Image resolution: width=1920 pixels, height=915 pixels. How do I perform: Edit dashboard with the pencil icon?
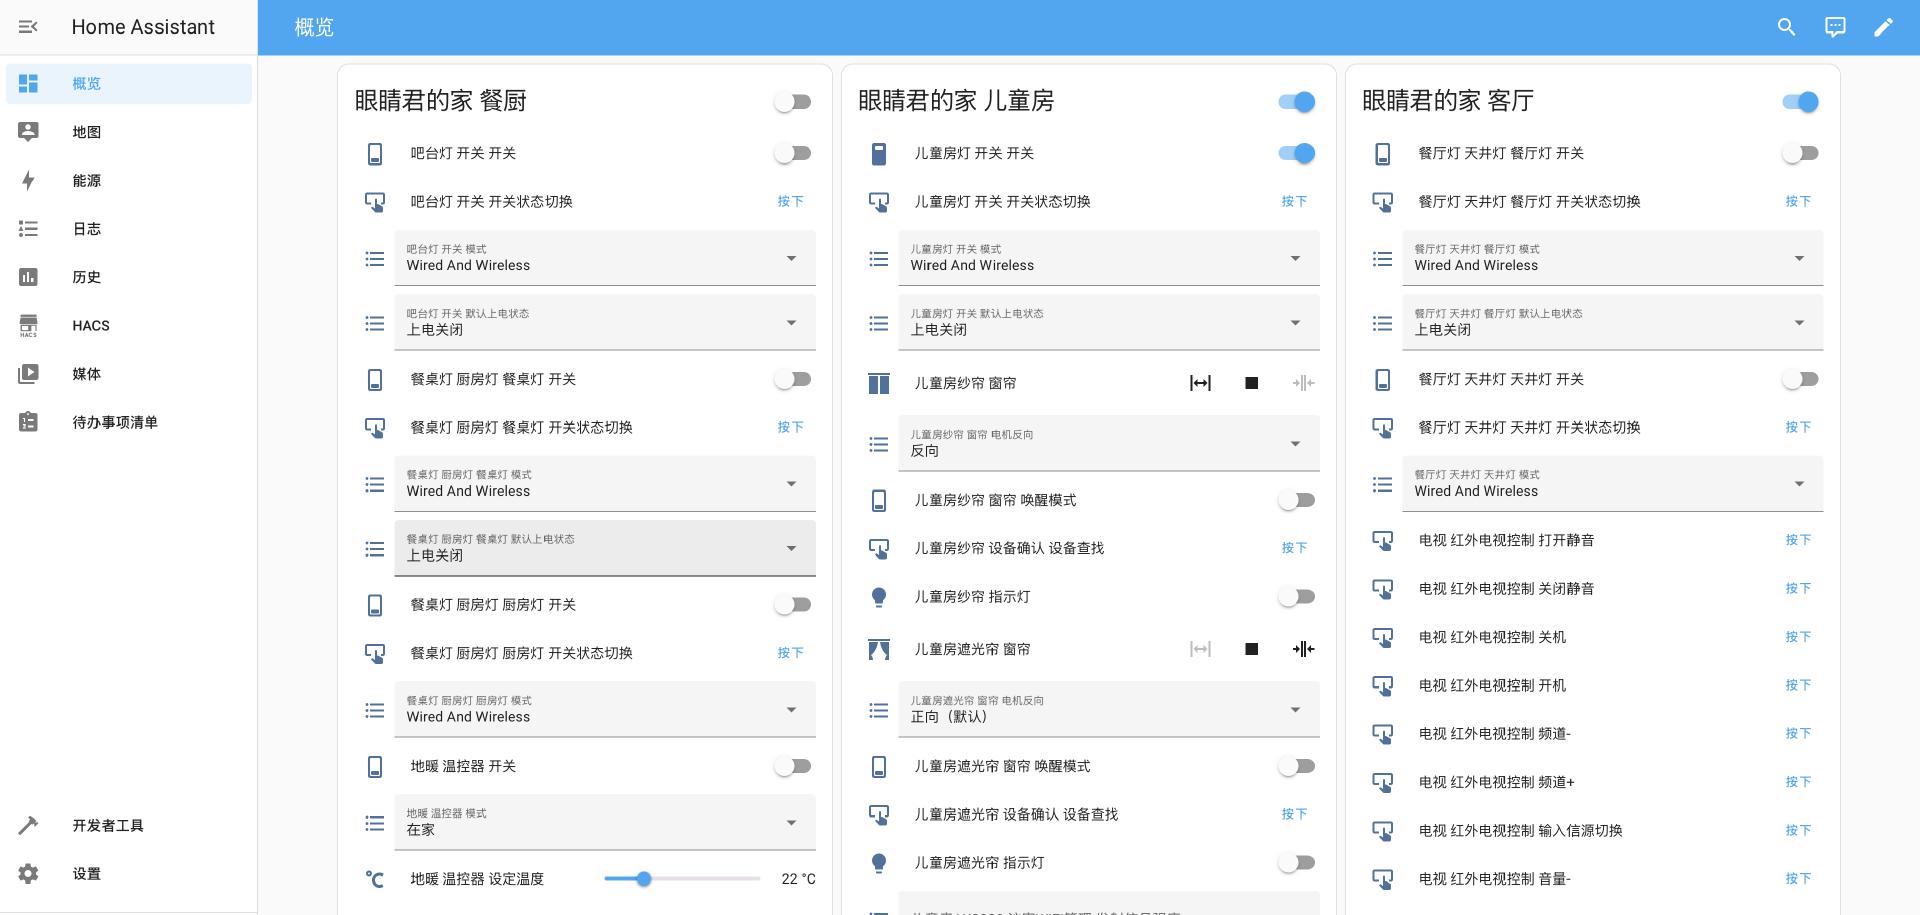point(1883,27)
